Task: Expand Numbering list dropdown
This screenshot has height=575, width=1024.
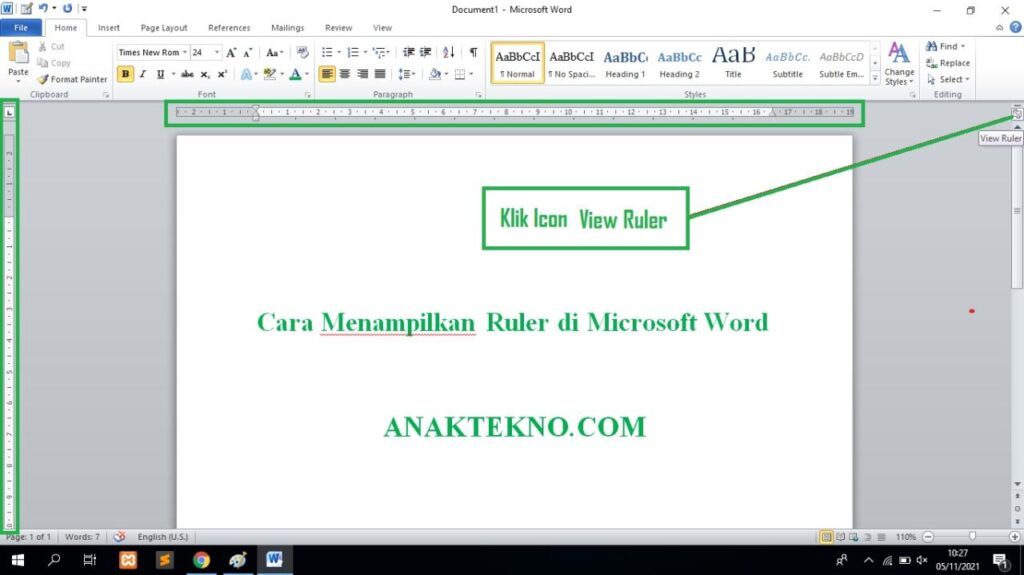Action: click(365, 52)
